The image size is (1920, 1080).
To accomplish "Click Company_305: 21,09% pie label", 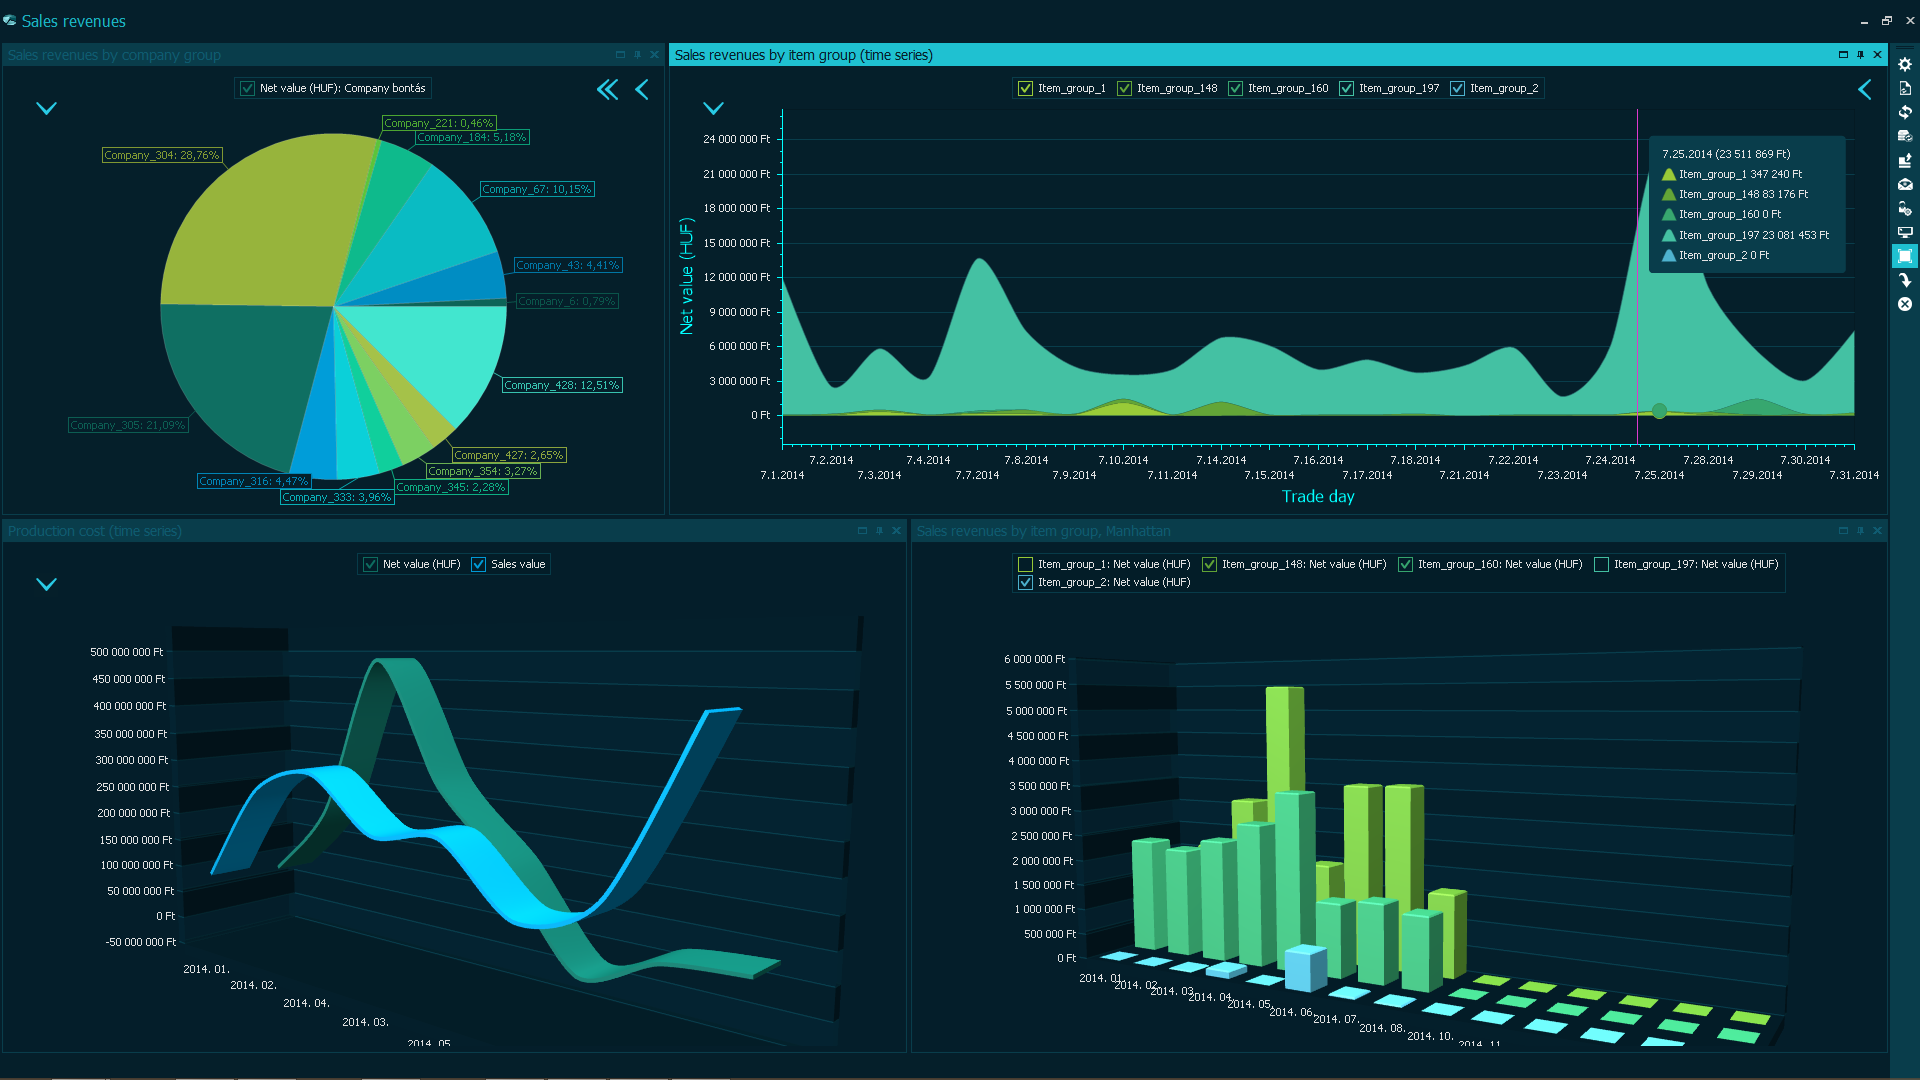I will 128,425.
